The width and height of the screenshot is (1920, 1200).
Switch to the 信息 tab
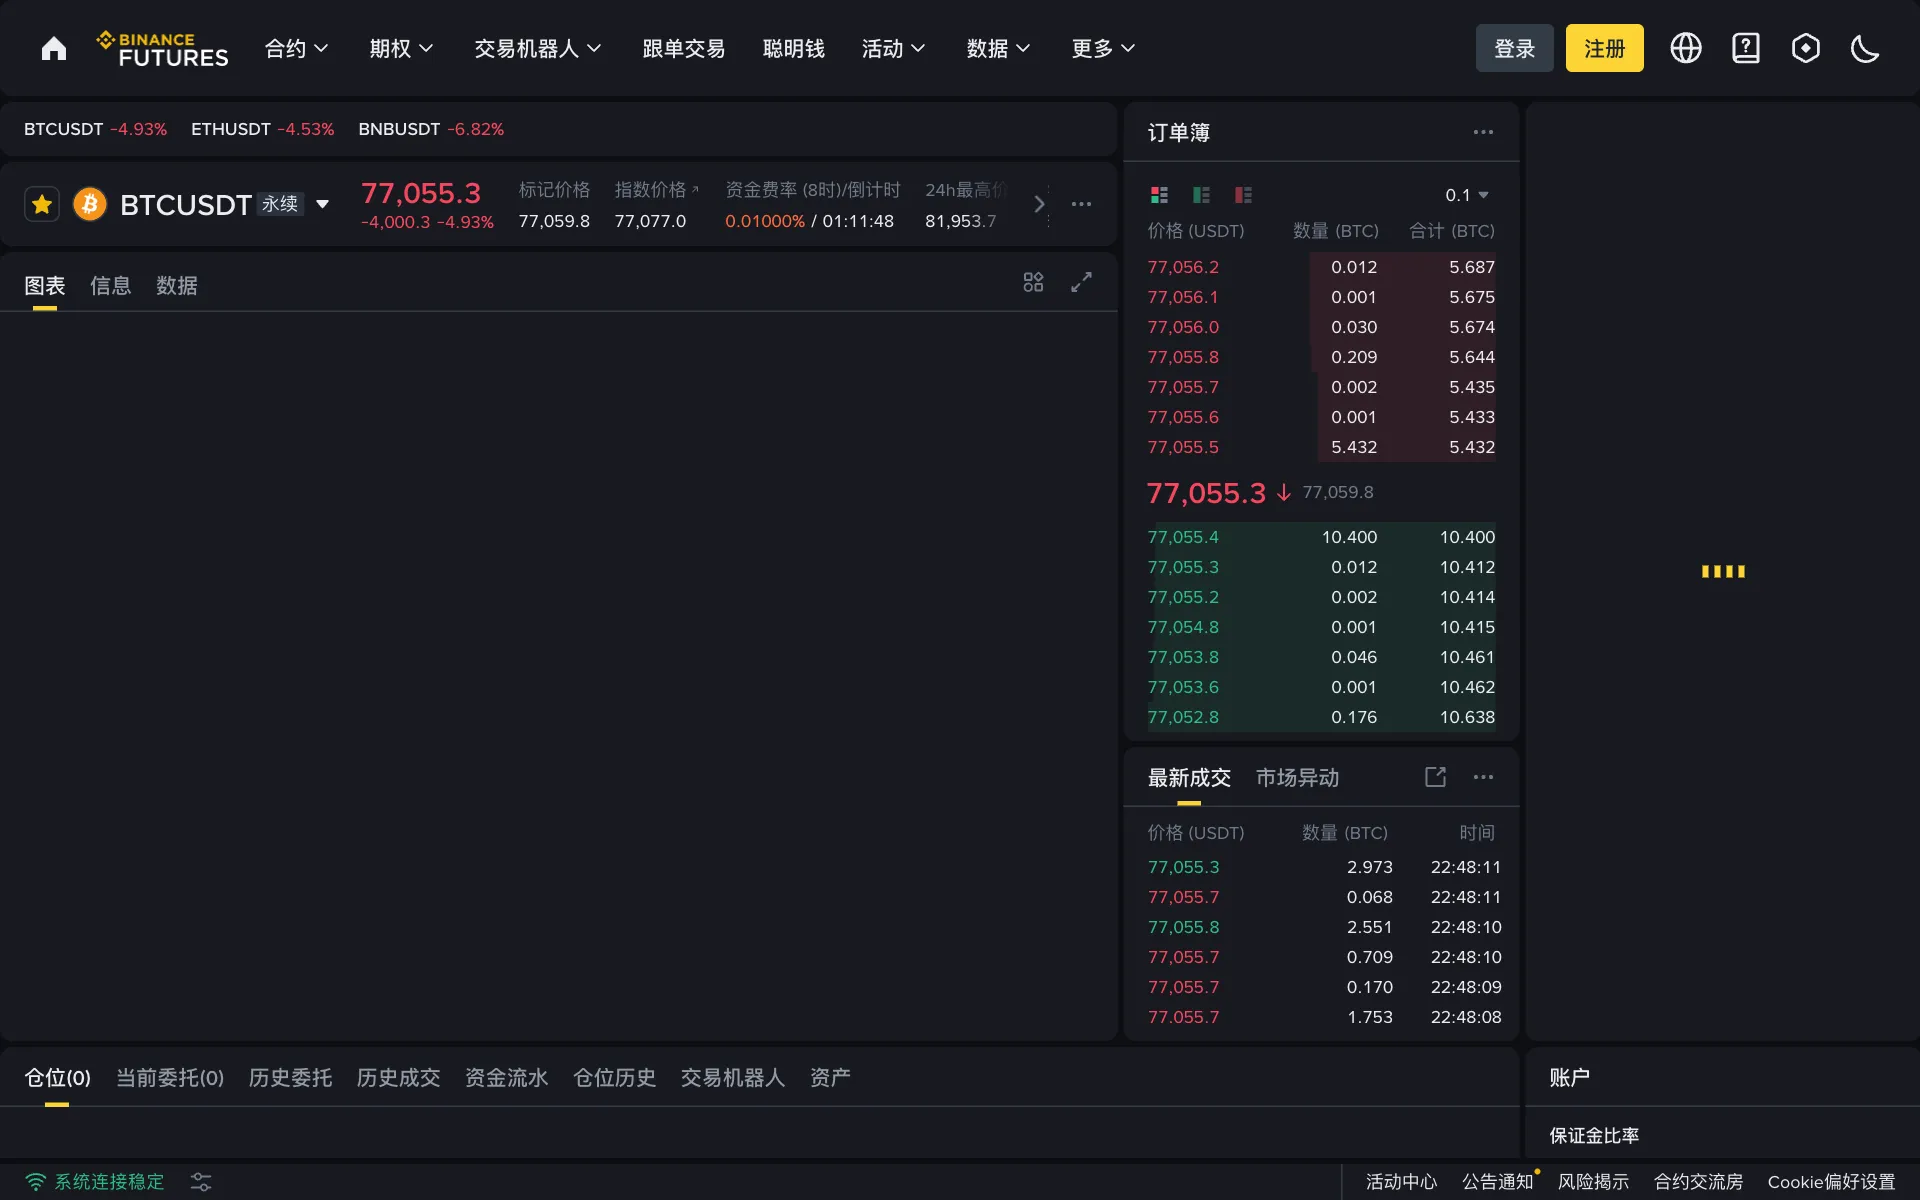click(x=111, y=286)
